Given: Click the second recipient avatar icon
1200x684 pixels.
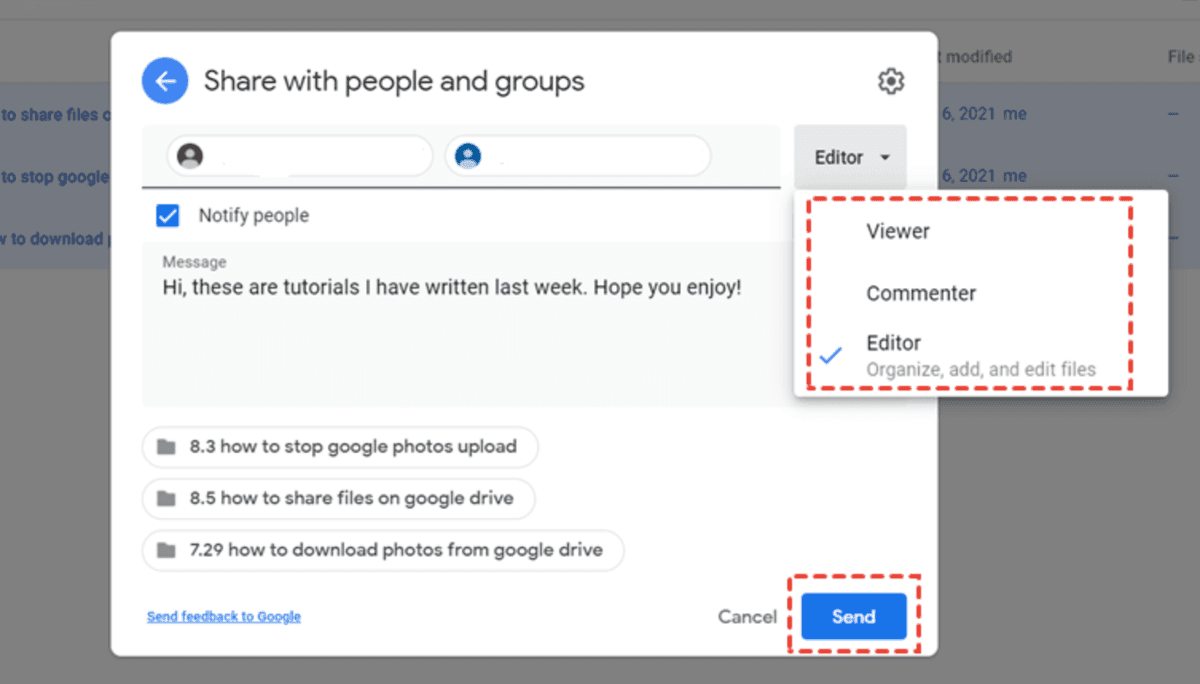Looking at the screenshot, I should [466, 156].
